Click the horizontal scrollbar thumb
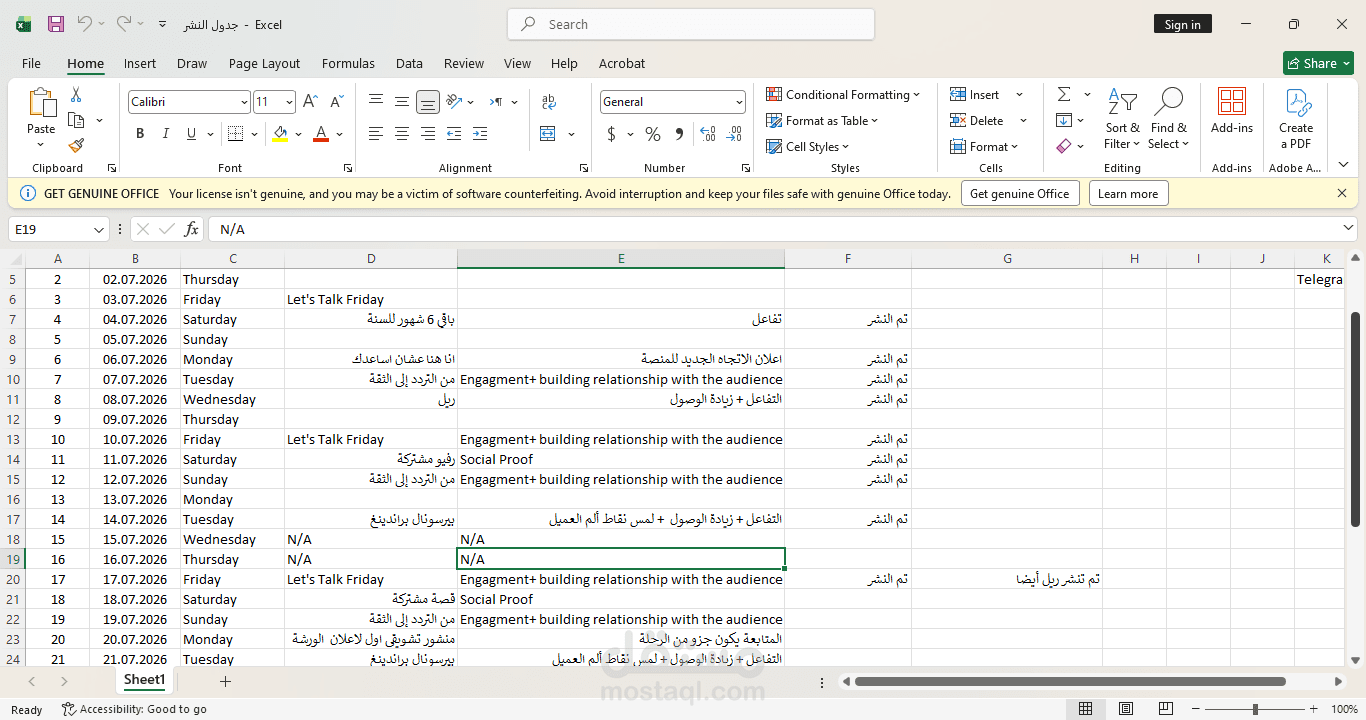 click(1070, 682)
